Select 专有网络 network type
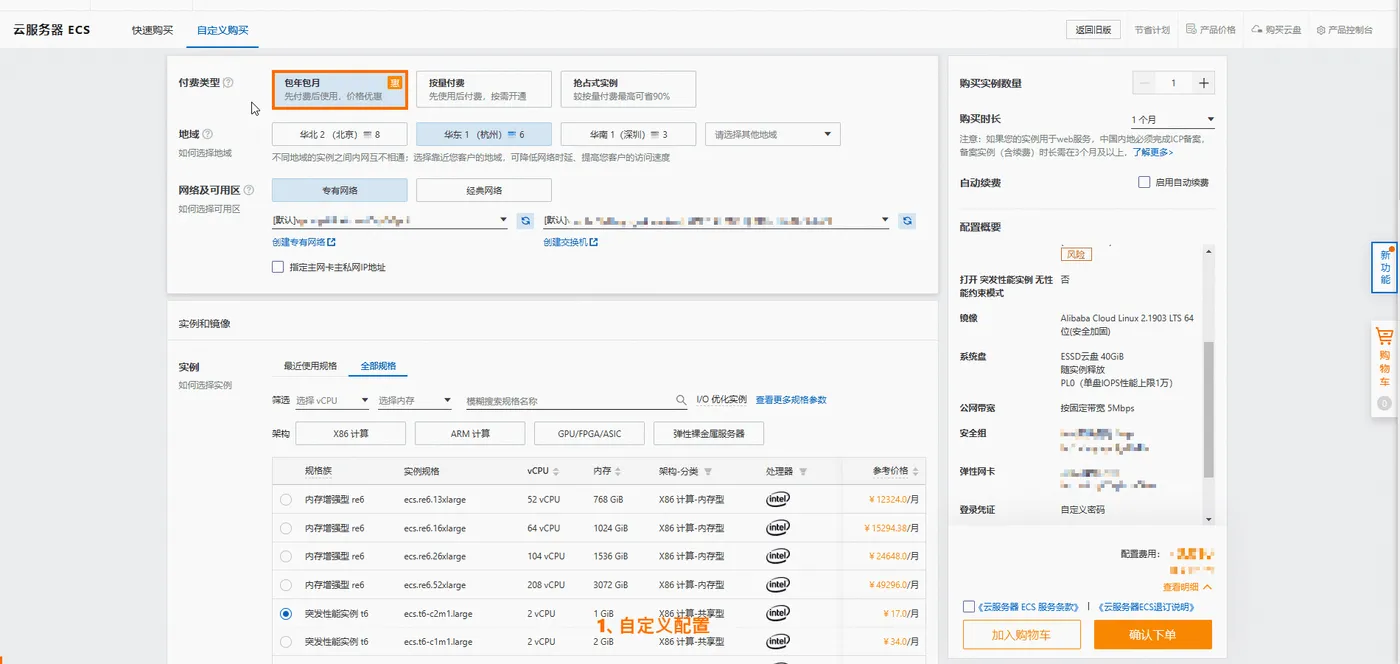 pos(340,190)
